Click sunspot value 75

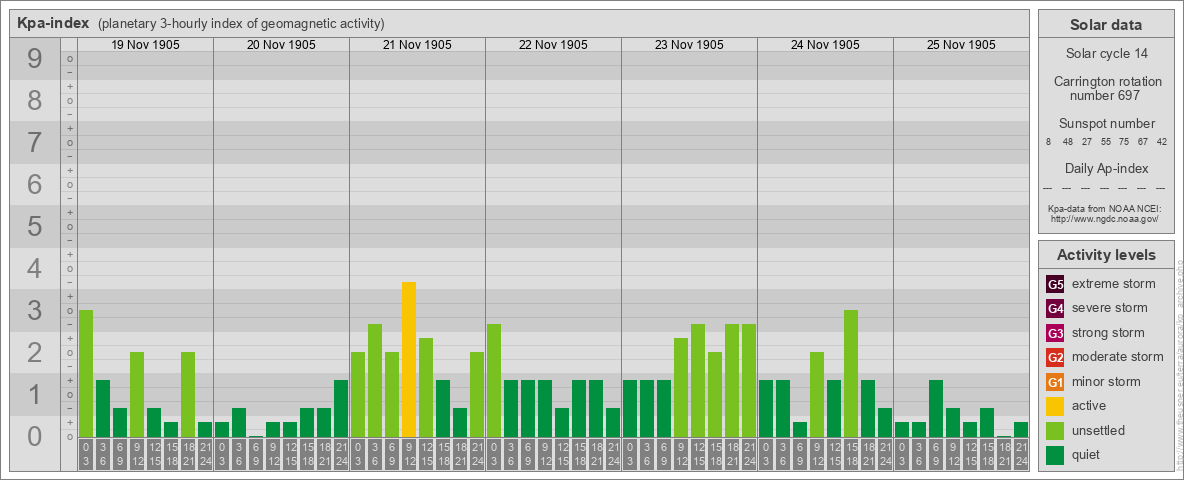[x=1124, y=142]
